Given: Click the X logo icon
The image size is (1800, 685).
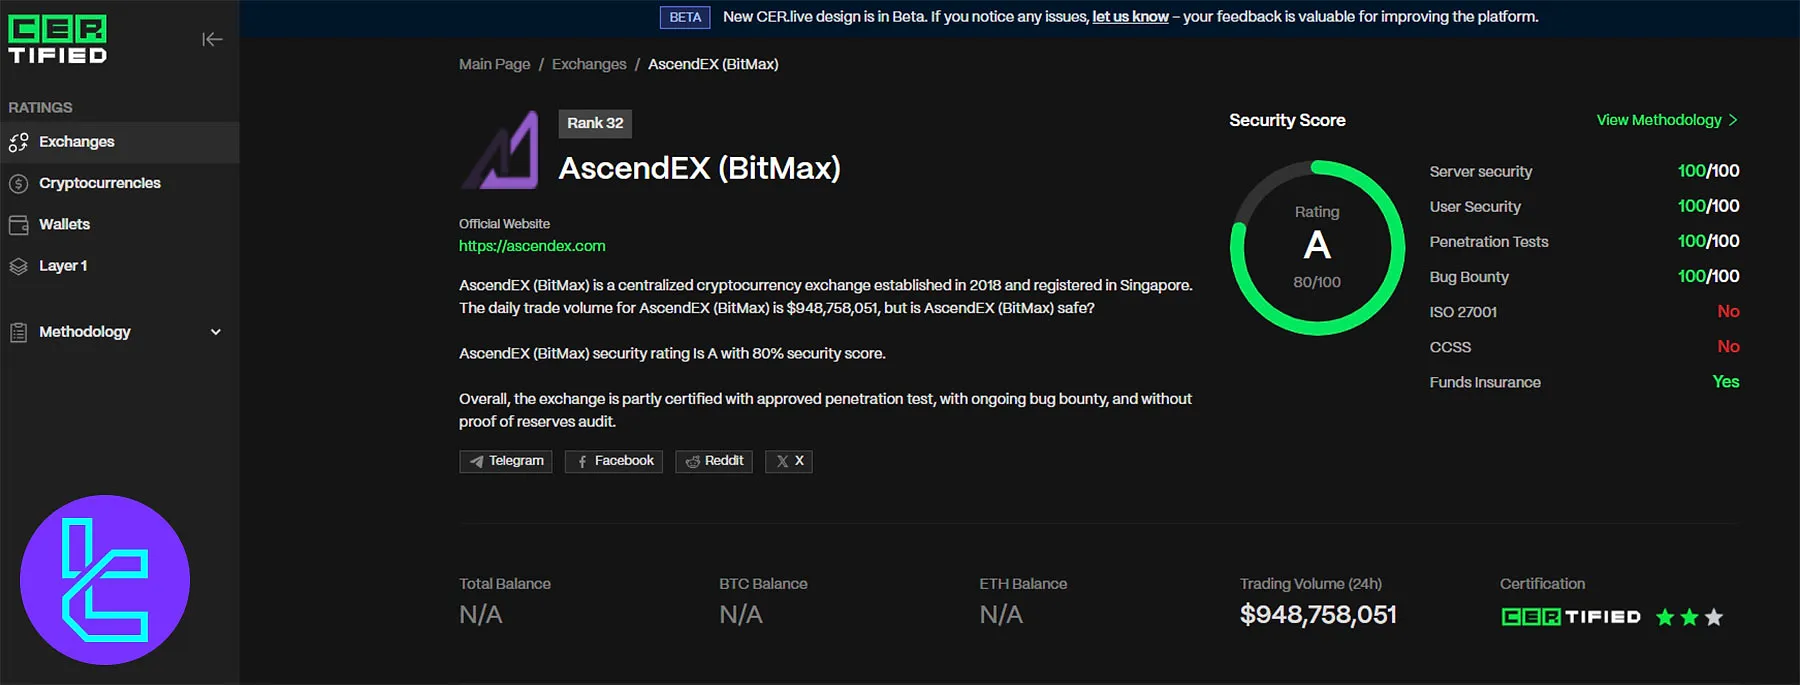Looking at the screenshot, I should [782, 462].
